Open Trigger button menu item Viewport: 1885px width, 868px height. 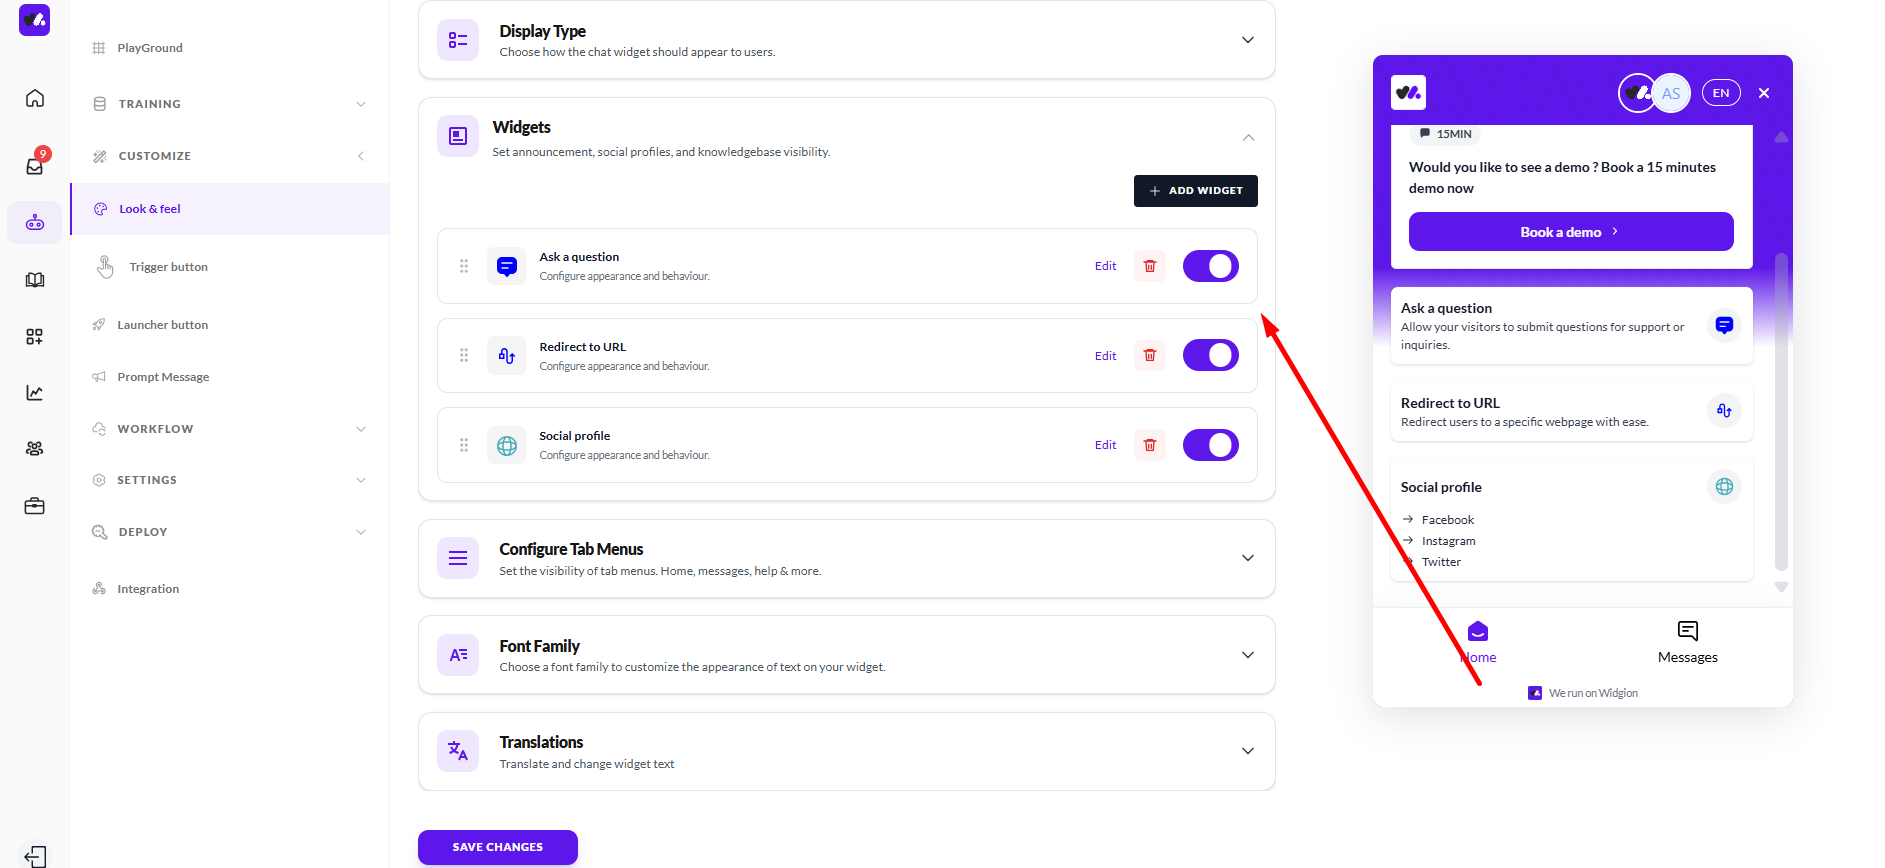[x=168, y=267]
